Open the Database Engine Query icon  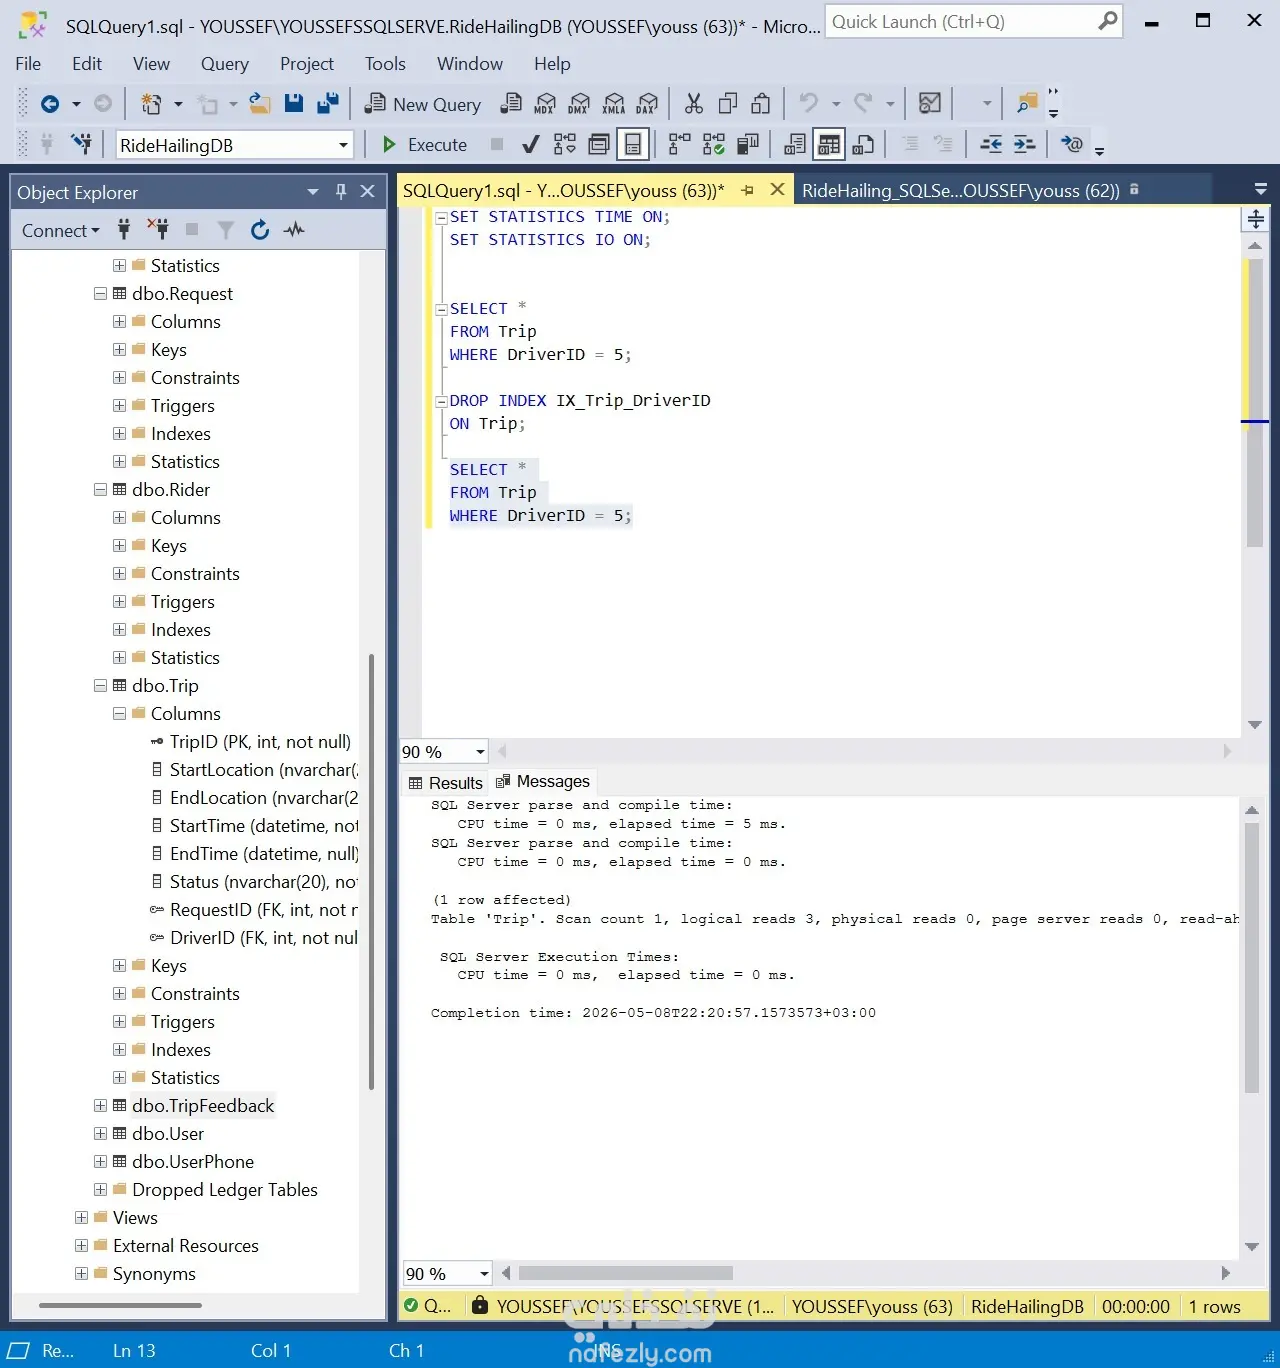[x=511, y=103]
